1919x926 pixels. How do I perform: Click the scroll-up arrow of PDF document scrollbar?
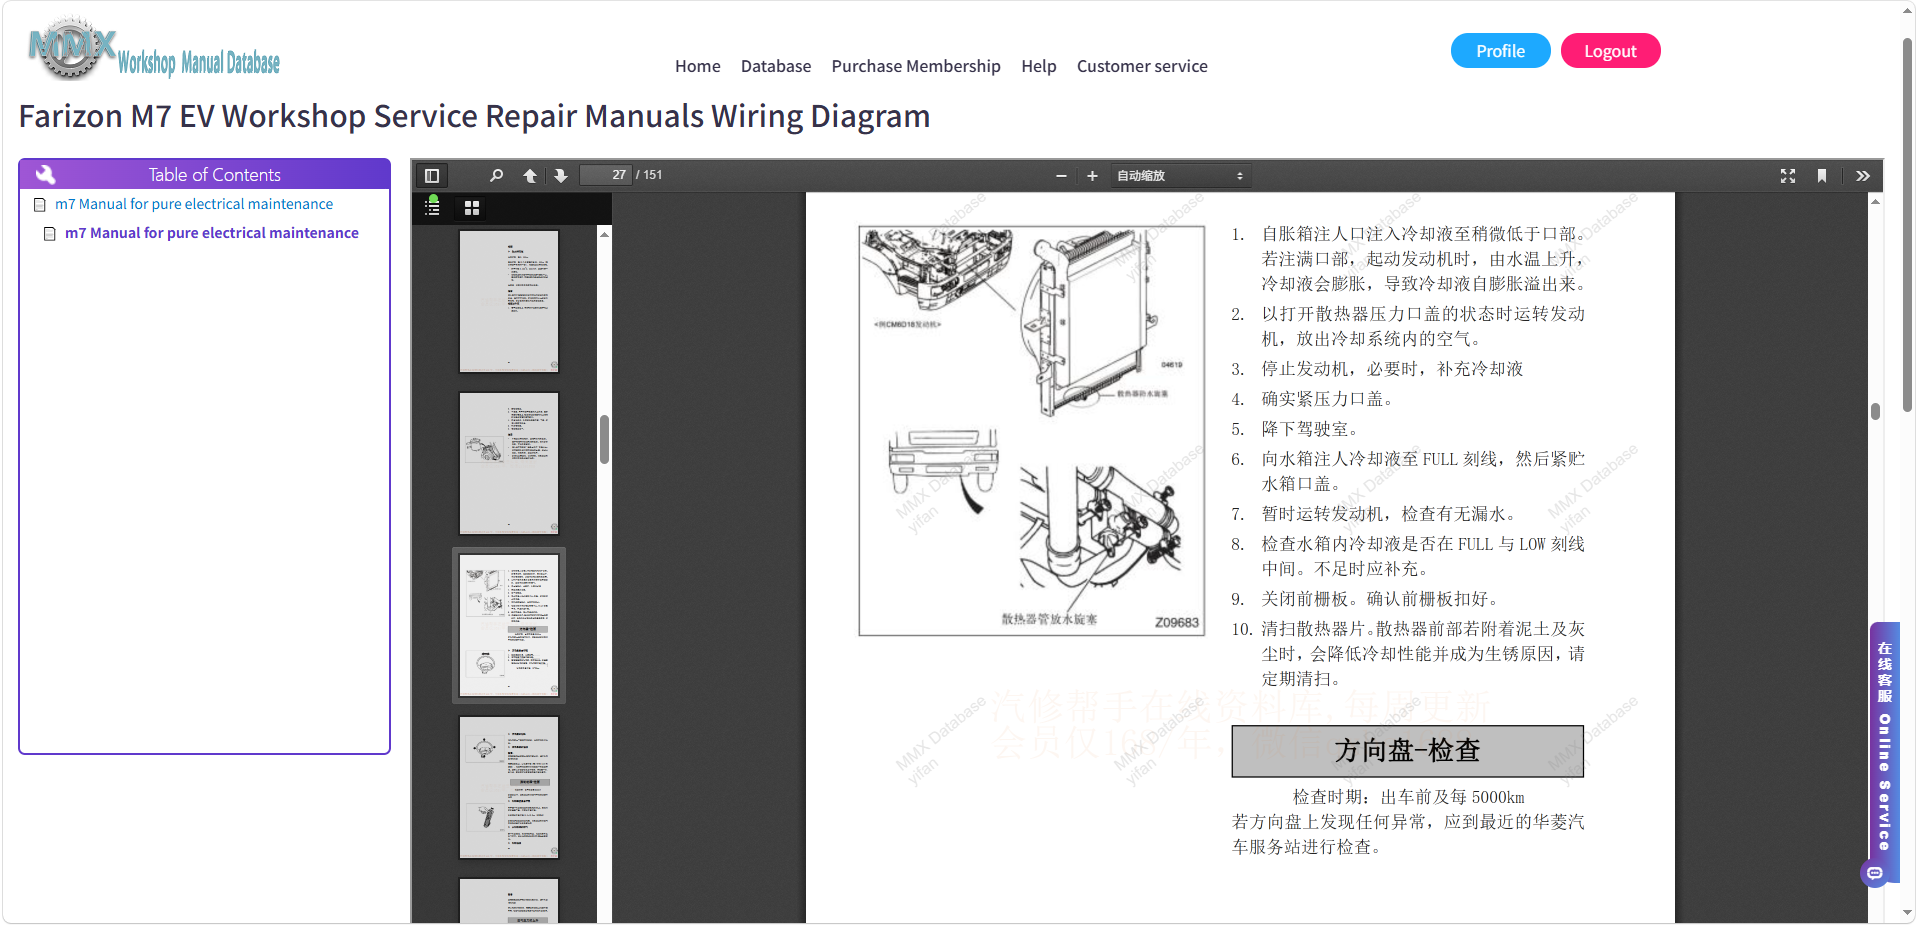1875,202
